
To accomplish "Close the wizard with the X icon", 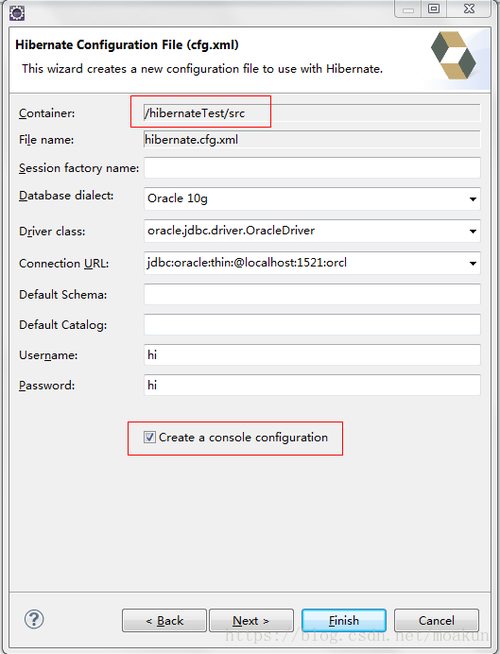I will click(469, 9).
